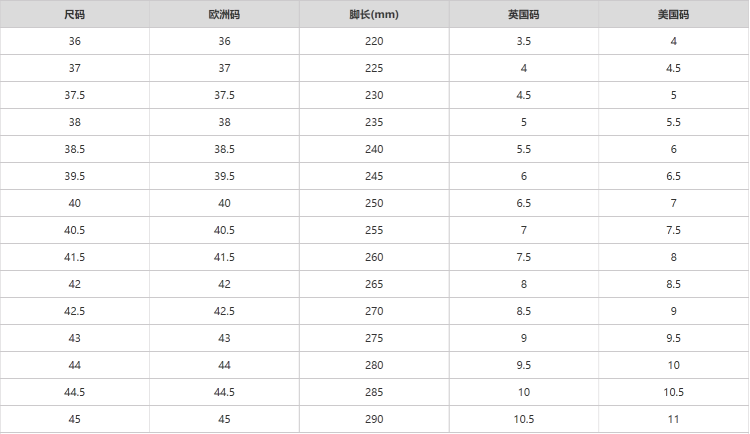Viewport: 750px width, 434px height.
Task: Select the 245 foot length cell
Action: 374,176
